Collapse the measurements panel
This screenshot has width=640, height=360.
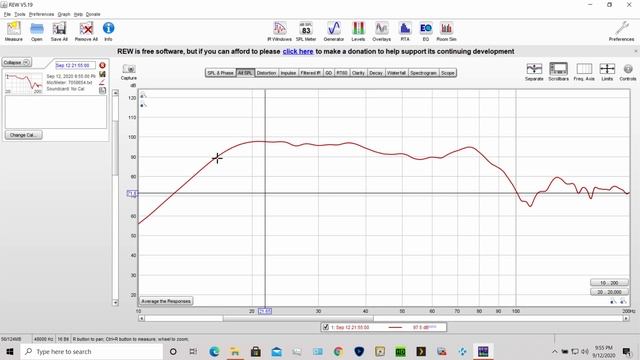click(17, 62)
